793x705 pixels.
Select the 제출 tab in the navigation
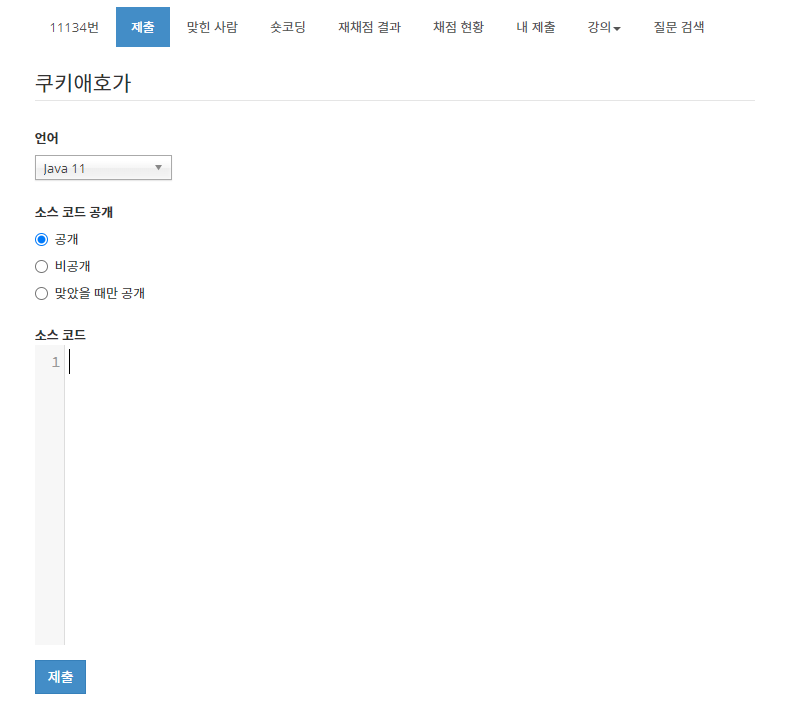(143, 27)
